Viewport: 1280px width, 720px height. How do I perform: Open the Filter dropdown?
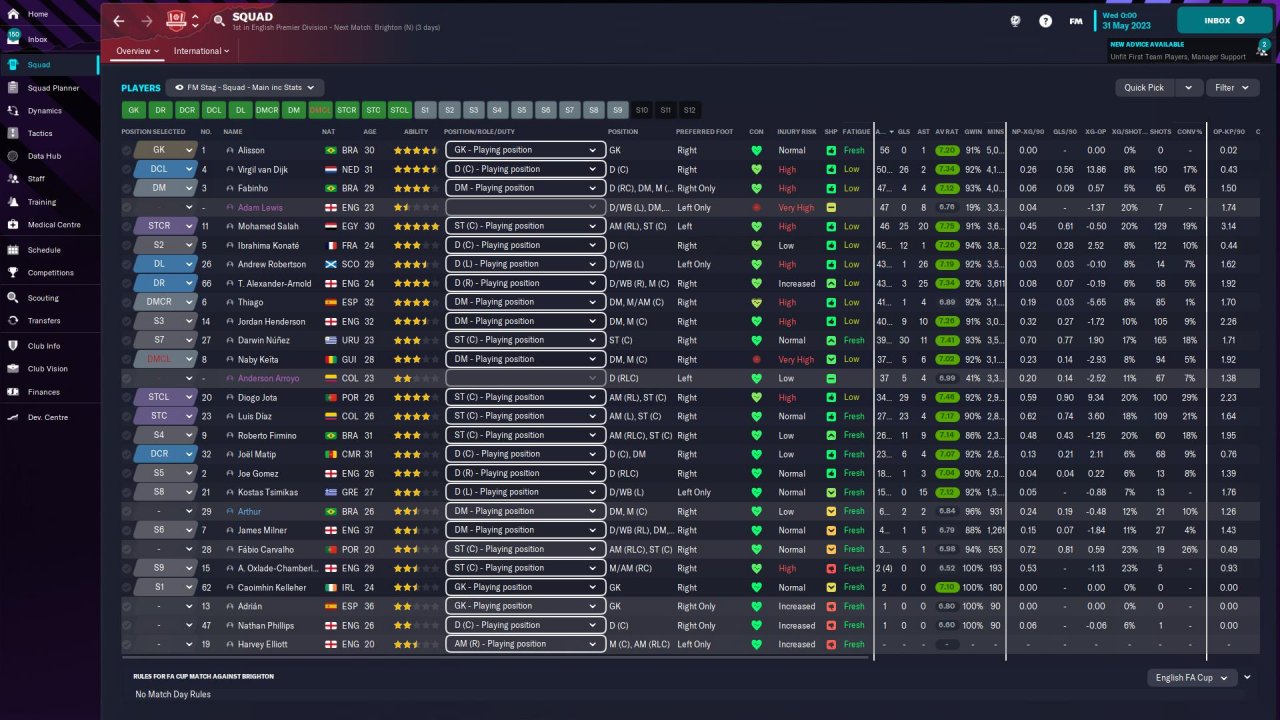(x=1231, y=88)
